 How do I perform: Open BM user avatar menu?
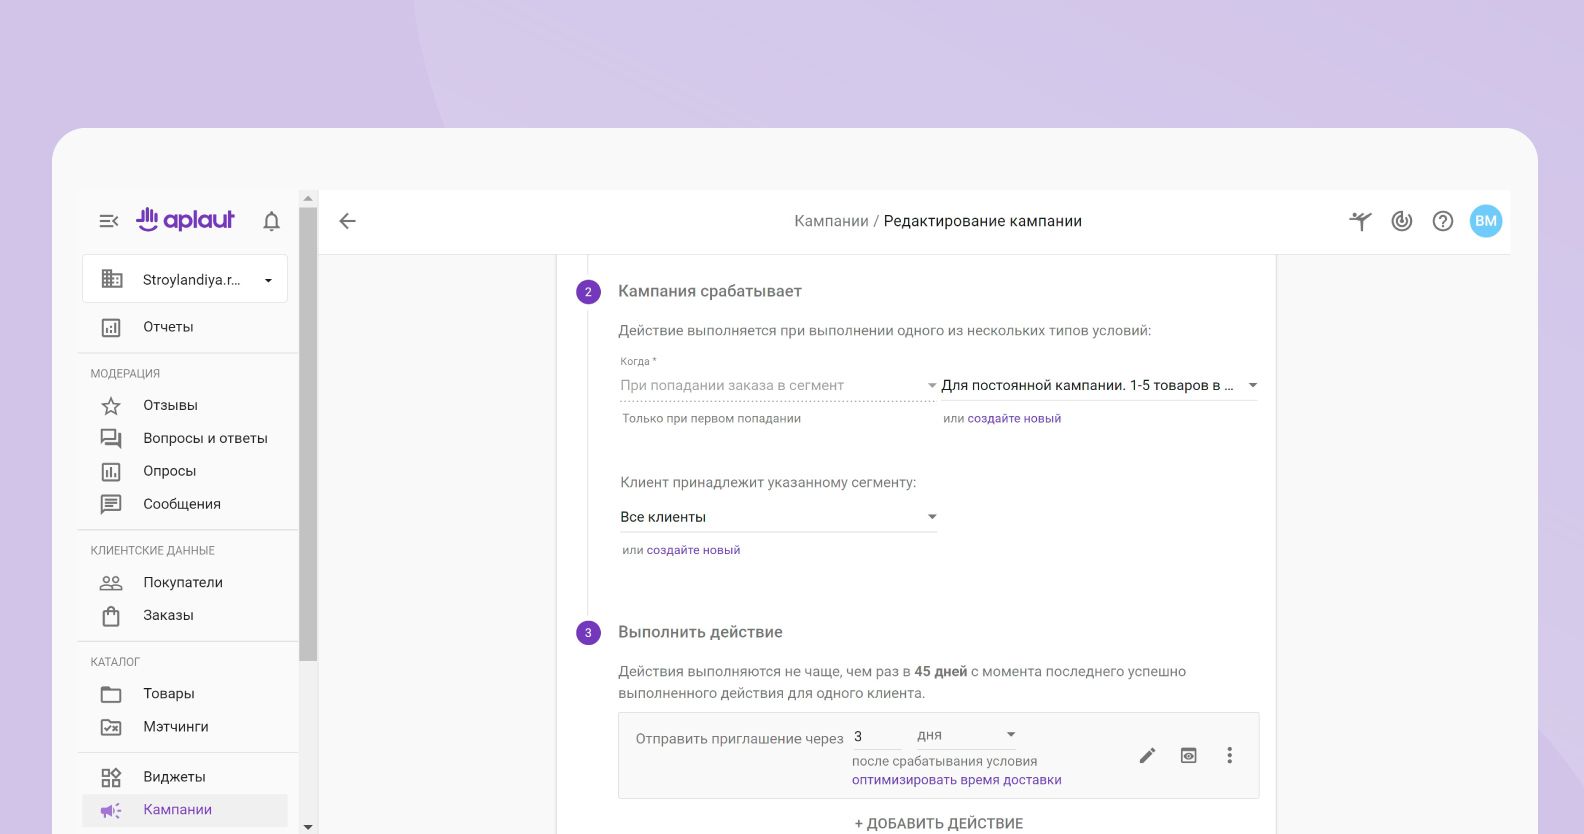[1486, 221]
